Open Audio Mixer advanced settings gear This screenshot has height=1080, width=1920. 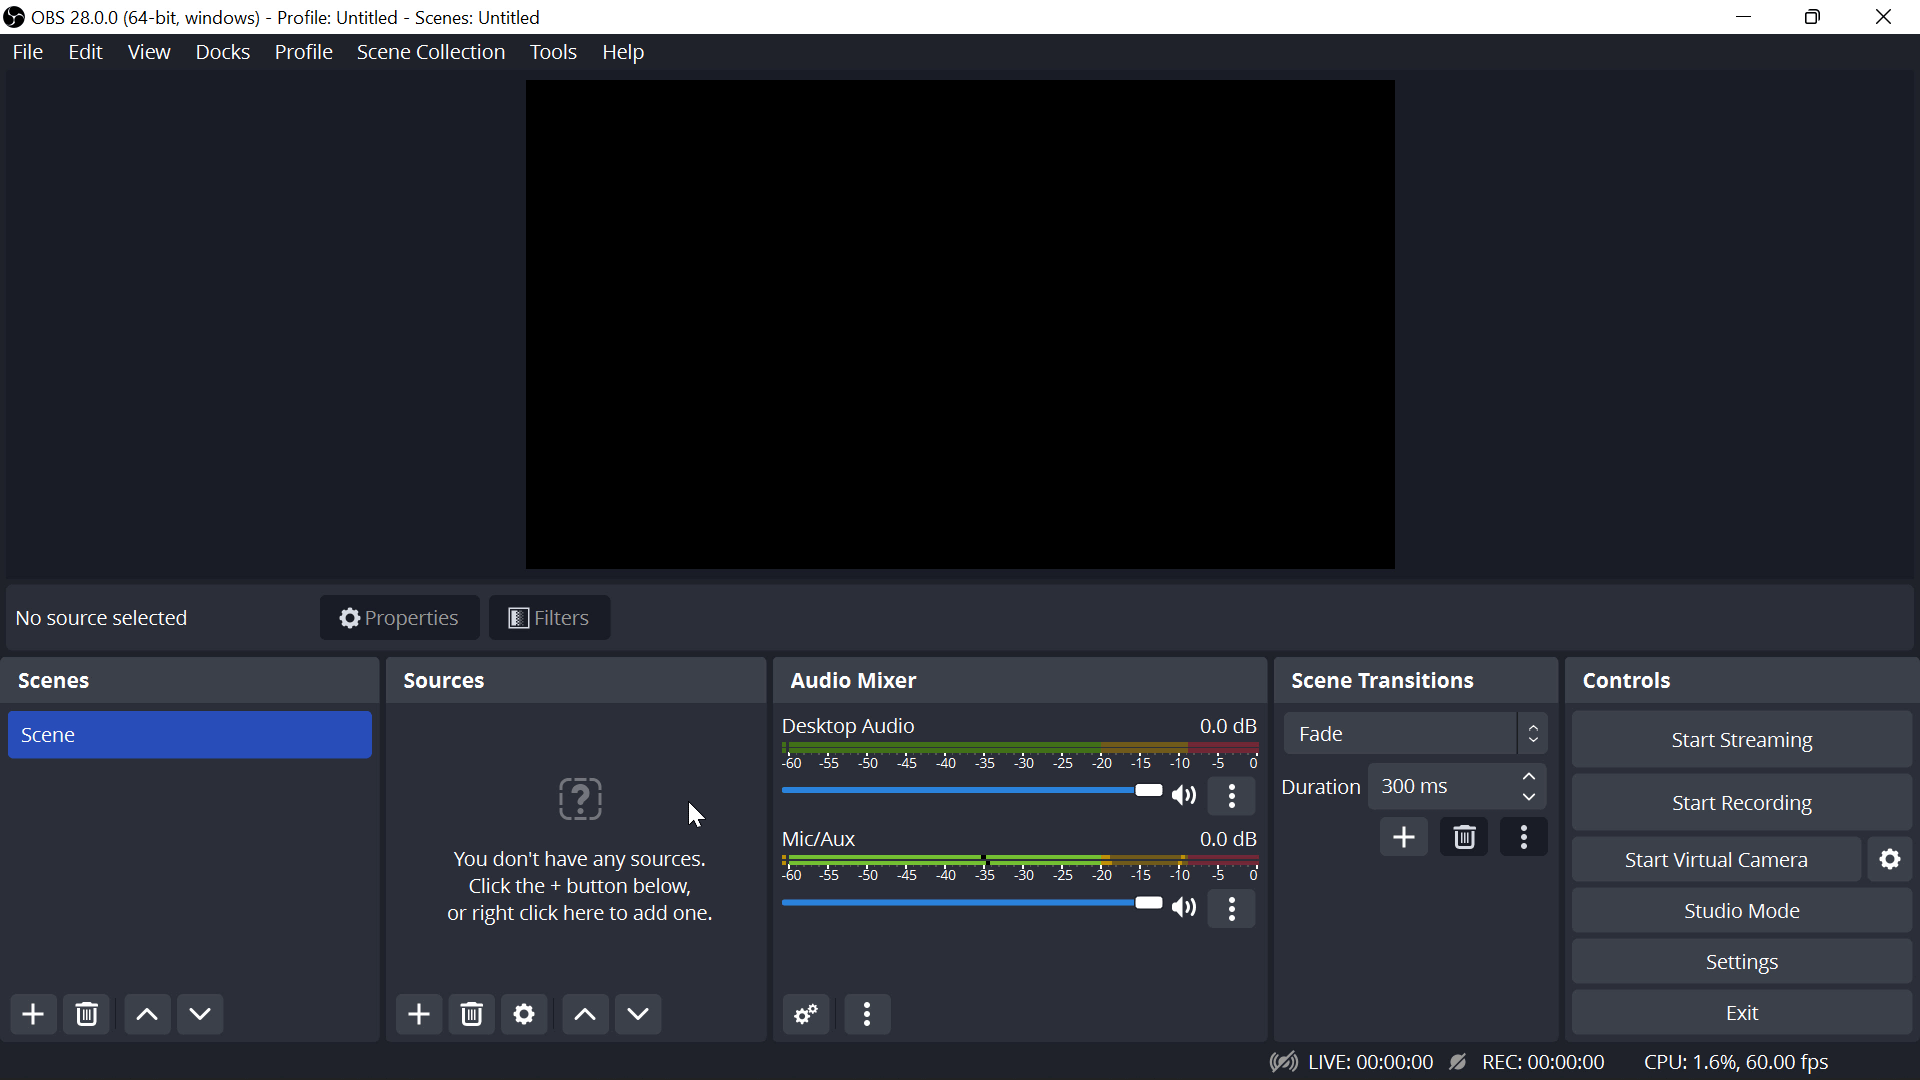pos(806,1013)
